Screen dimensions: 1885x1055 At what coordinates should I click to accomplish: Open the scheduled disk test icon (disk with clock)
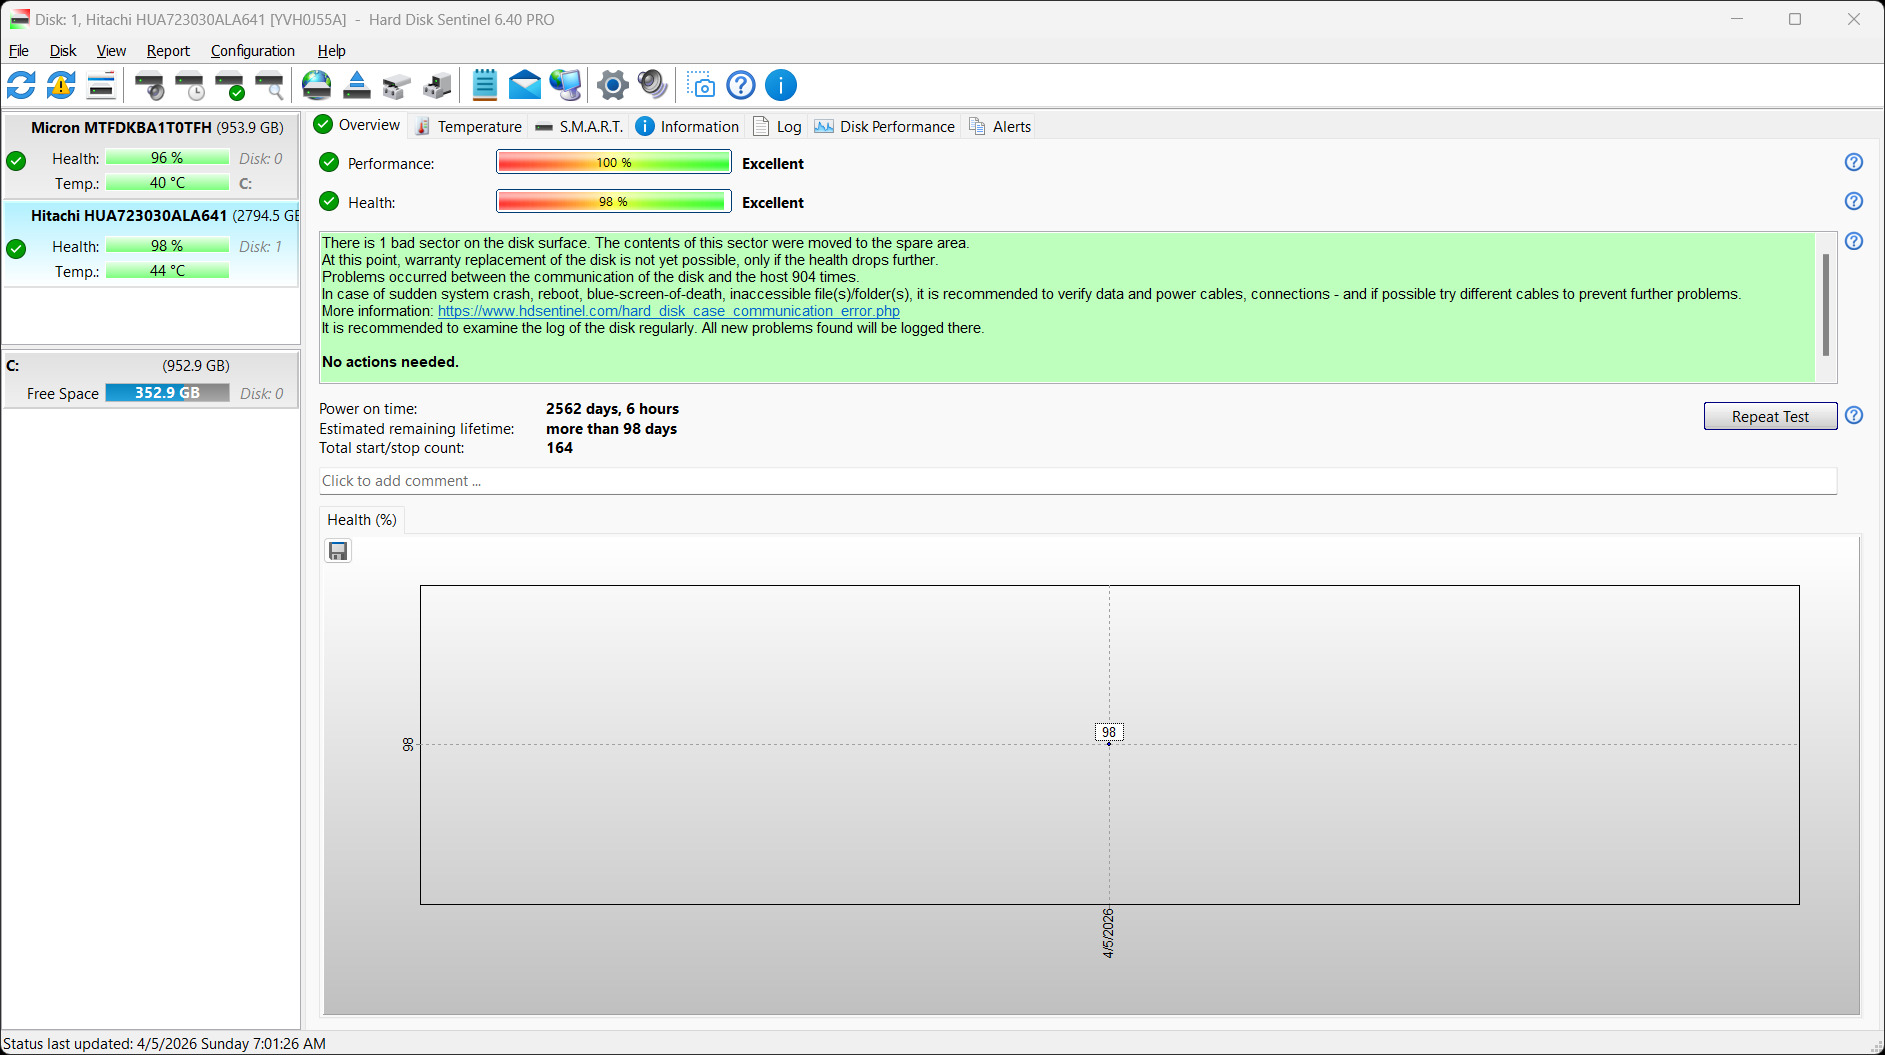(x=190, y=86)
